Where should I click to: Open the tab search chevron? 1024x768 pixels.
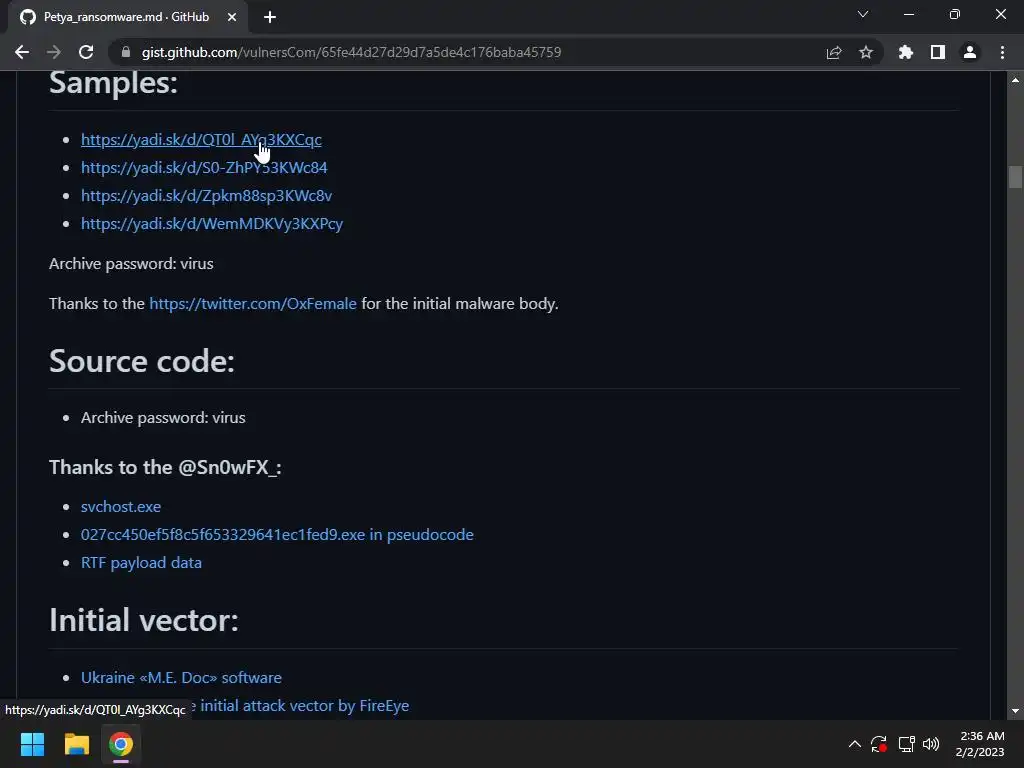click(863, 14)
